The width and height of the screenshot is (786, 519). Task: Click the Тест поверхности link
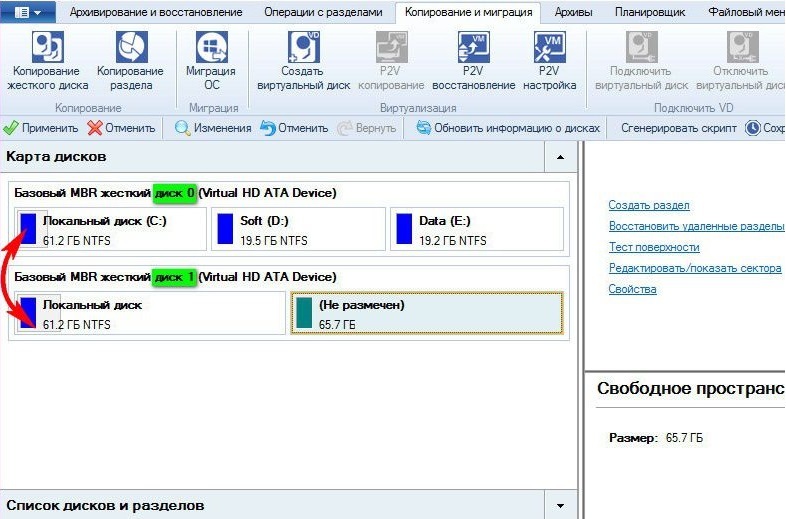tap(654, 247)
